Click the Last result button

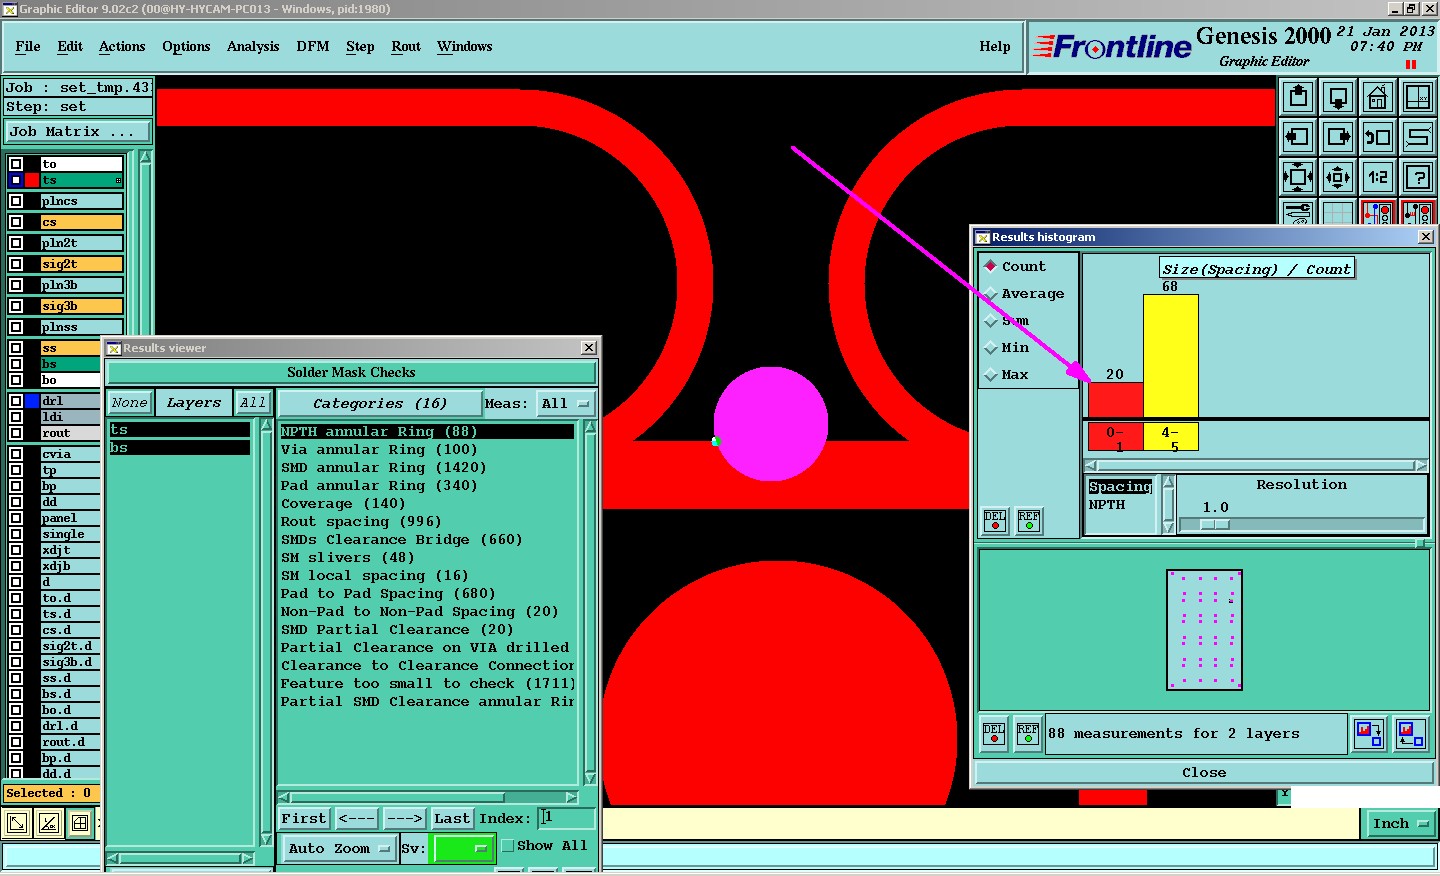452,818
